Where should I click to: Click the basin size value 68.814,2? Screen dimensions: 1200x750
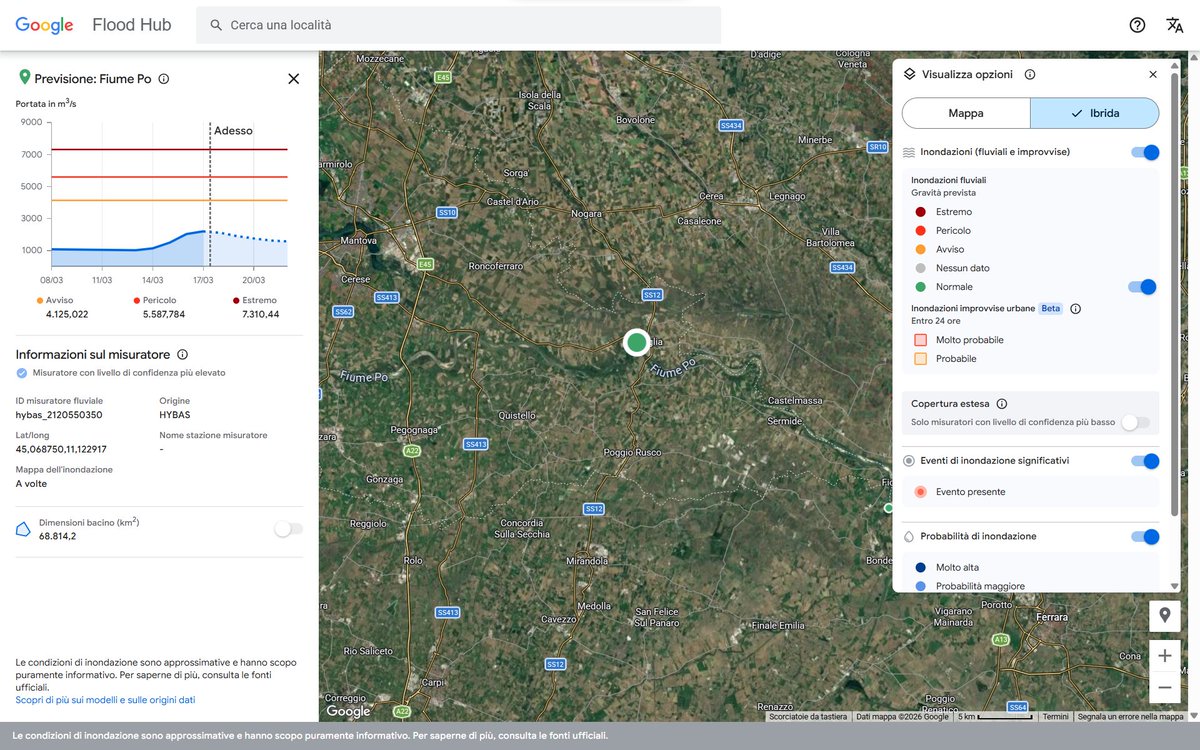[58, 536]
